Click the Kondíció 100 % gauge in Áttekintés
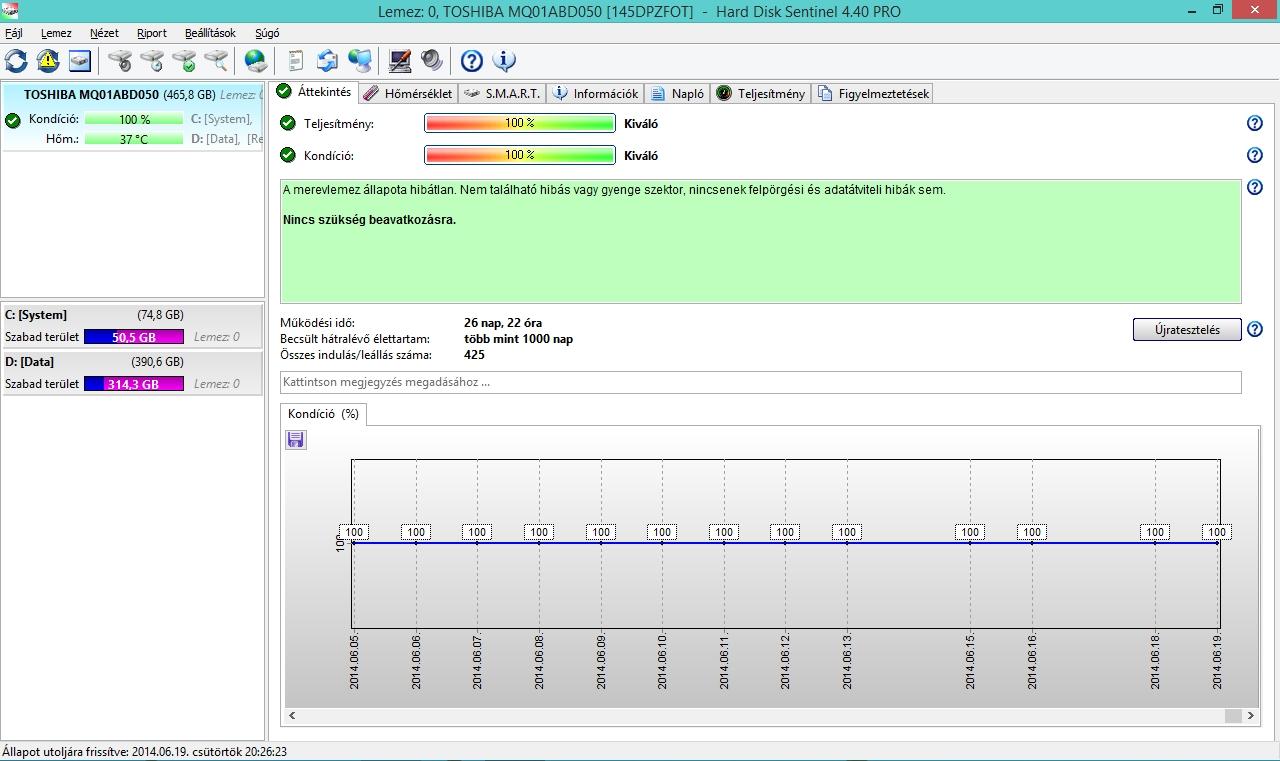Screen dimensions: 1280x761 point(520,155)
